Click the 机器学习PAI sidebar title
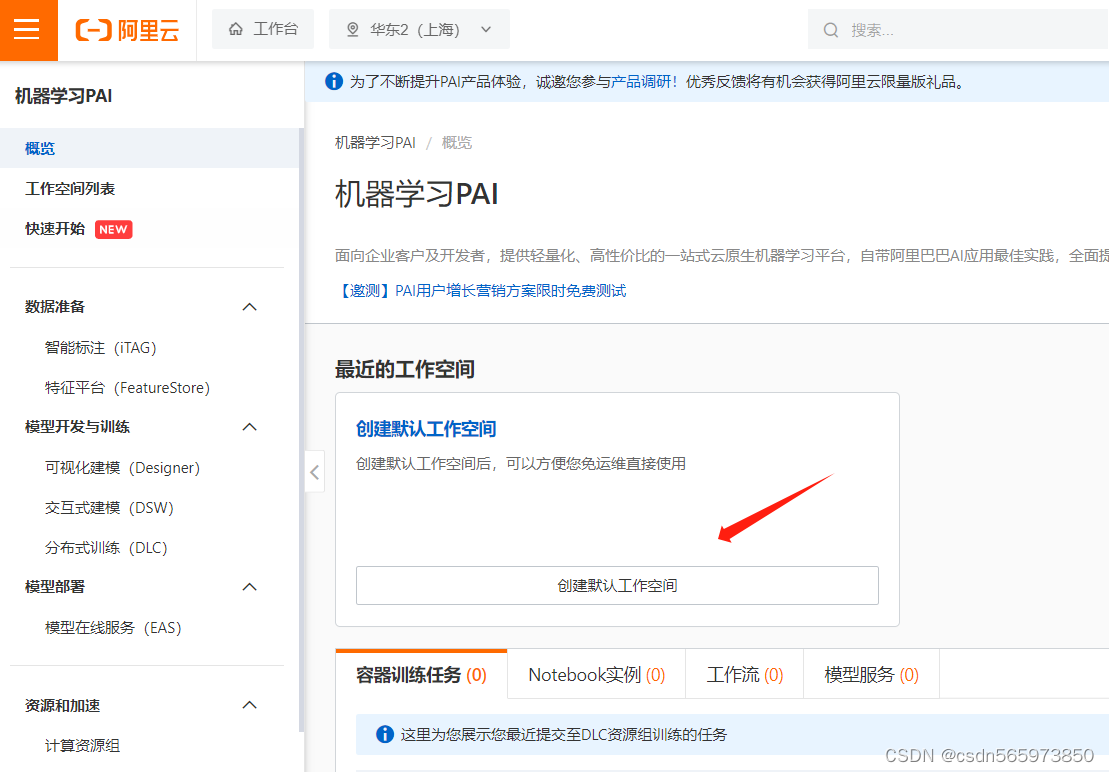Screen dimensions: 1109x772 pos(64,95)
